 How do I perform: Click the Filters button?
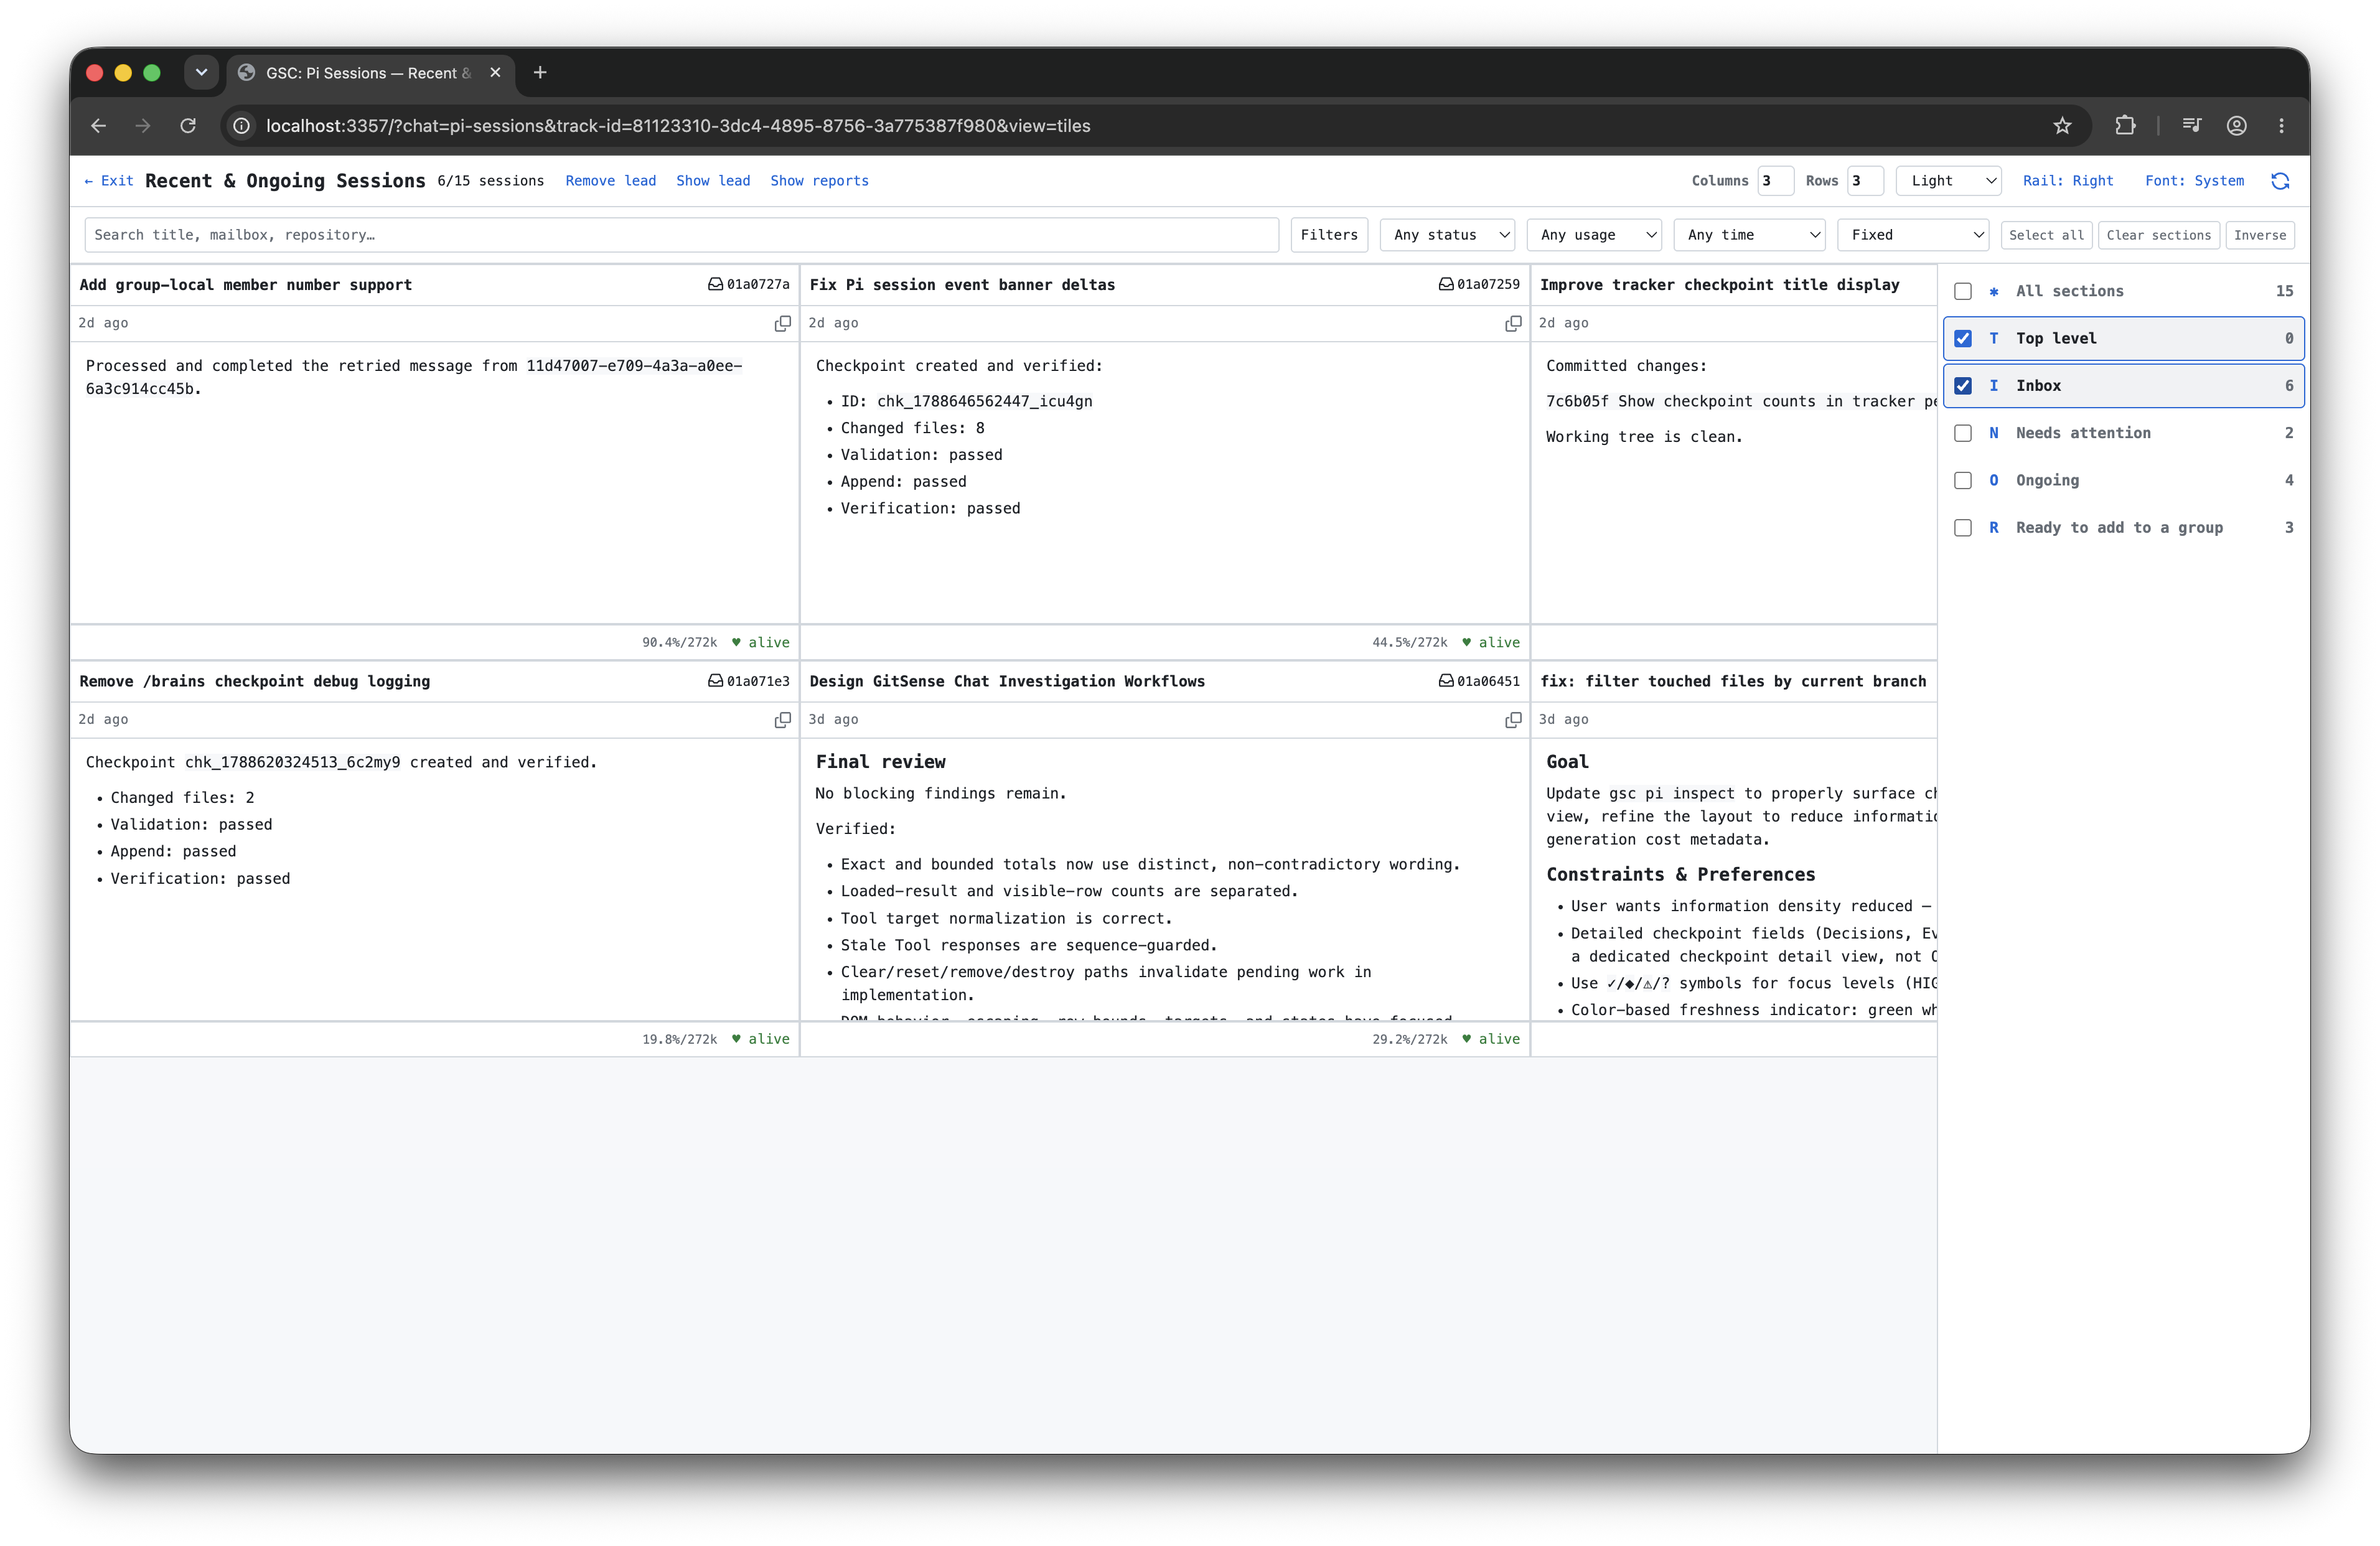pyautogui.click(x=1329, y=235)
